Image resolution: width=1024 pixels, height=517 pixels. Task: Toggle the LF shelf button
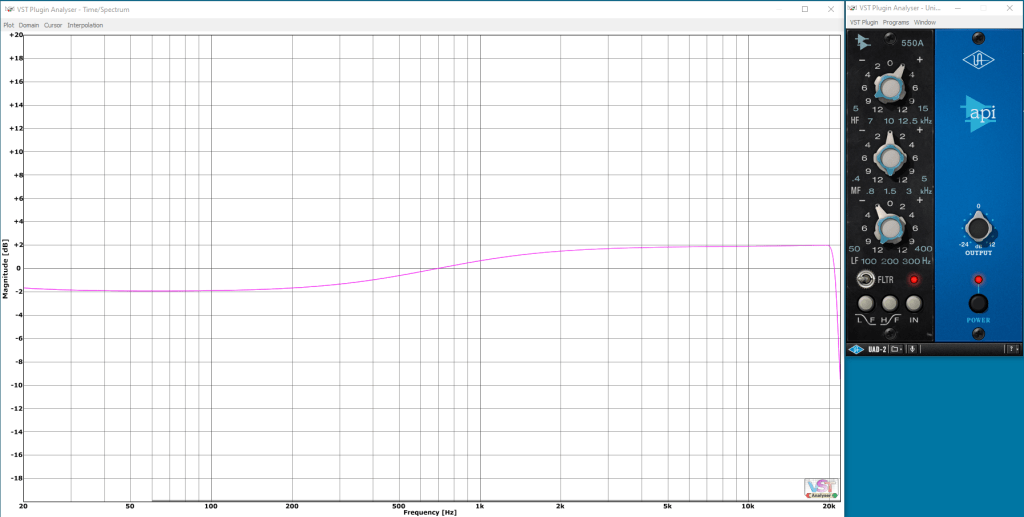[866, 303]
